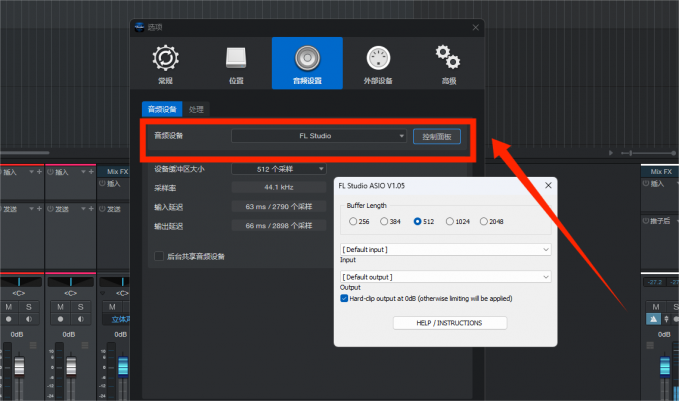Select the 384 buffer length radio button
679x401 pixels.
[x=384, y=221]
